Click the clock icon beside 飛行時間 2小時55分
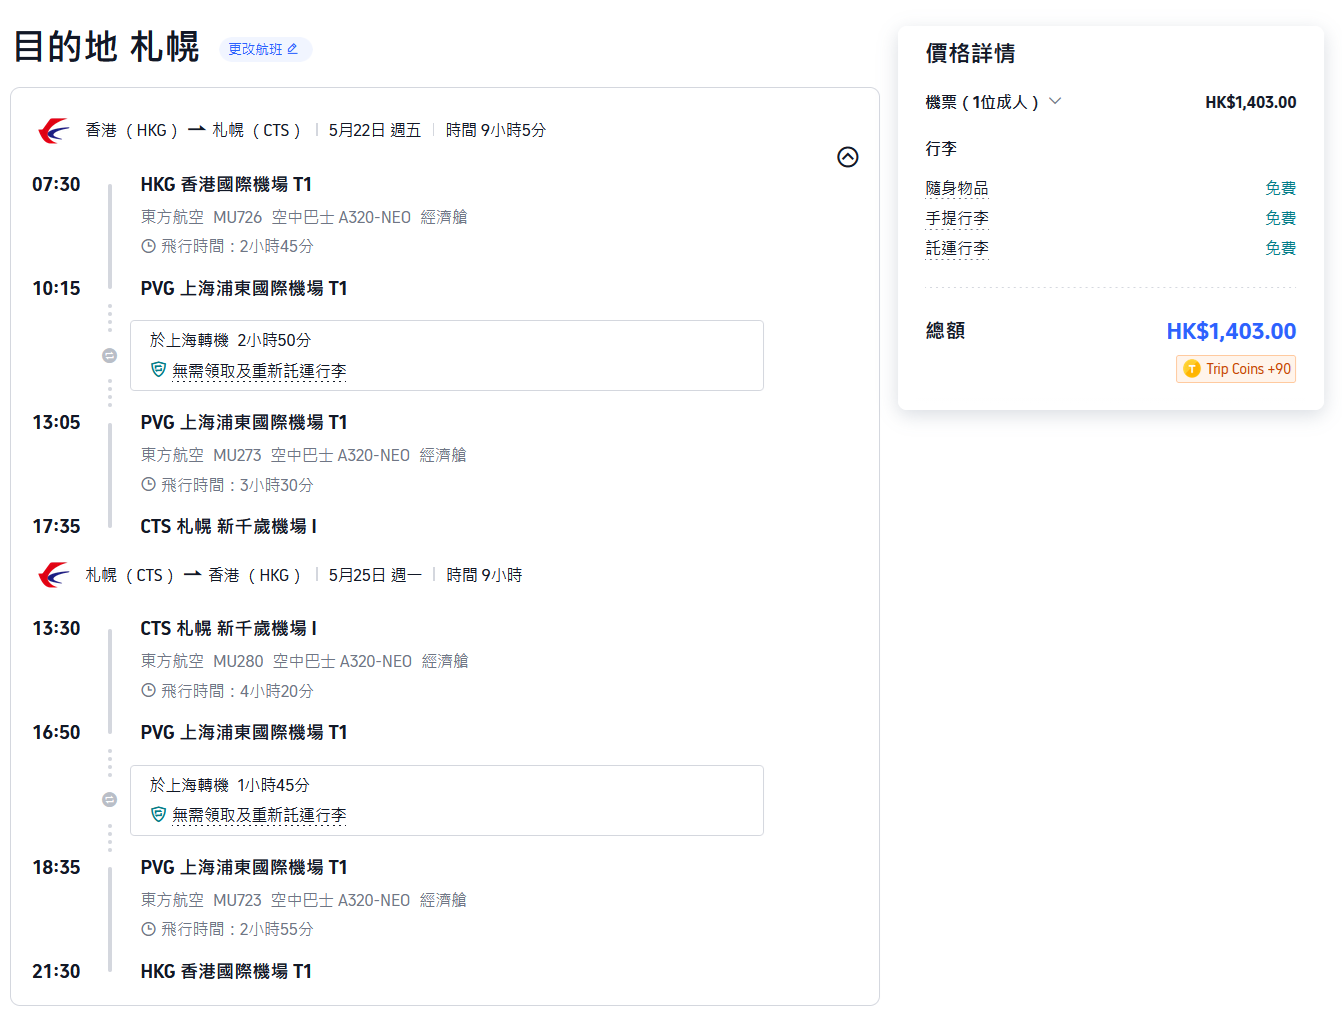The image size is (1342, 1016). pos(148,929)
